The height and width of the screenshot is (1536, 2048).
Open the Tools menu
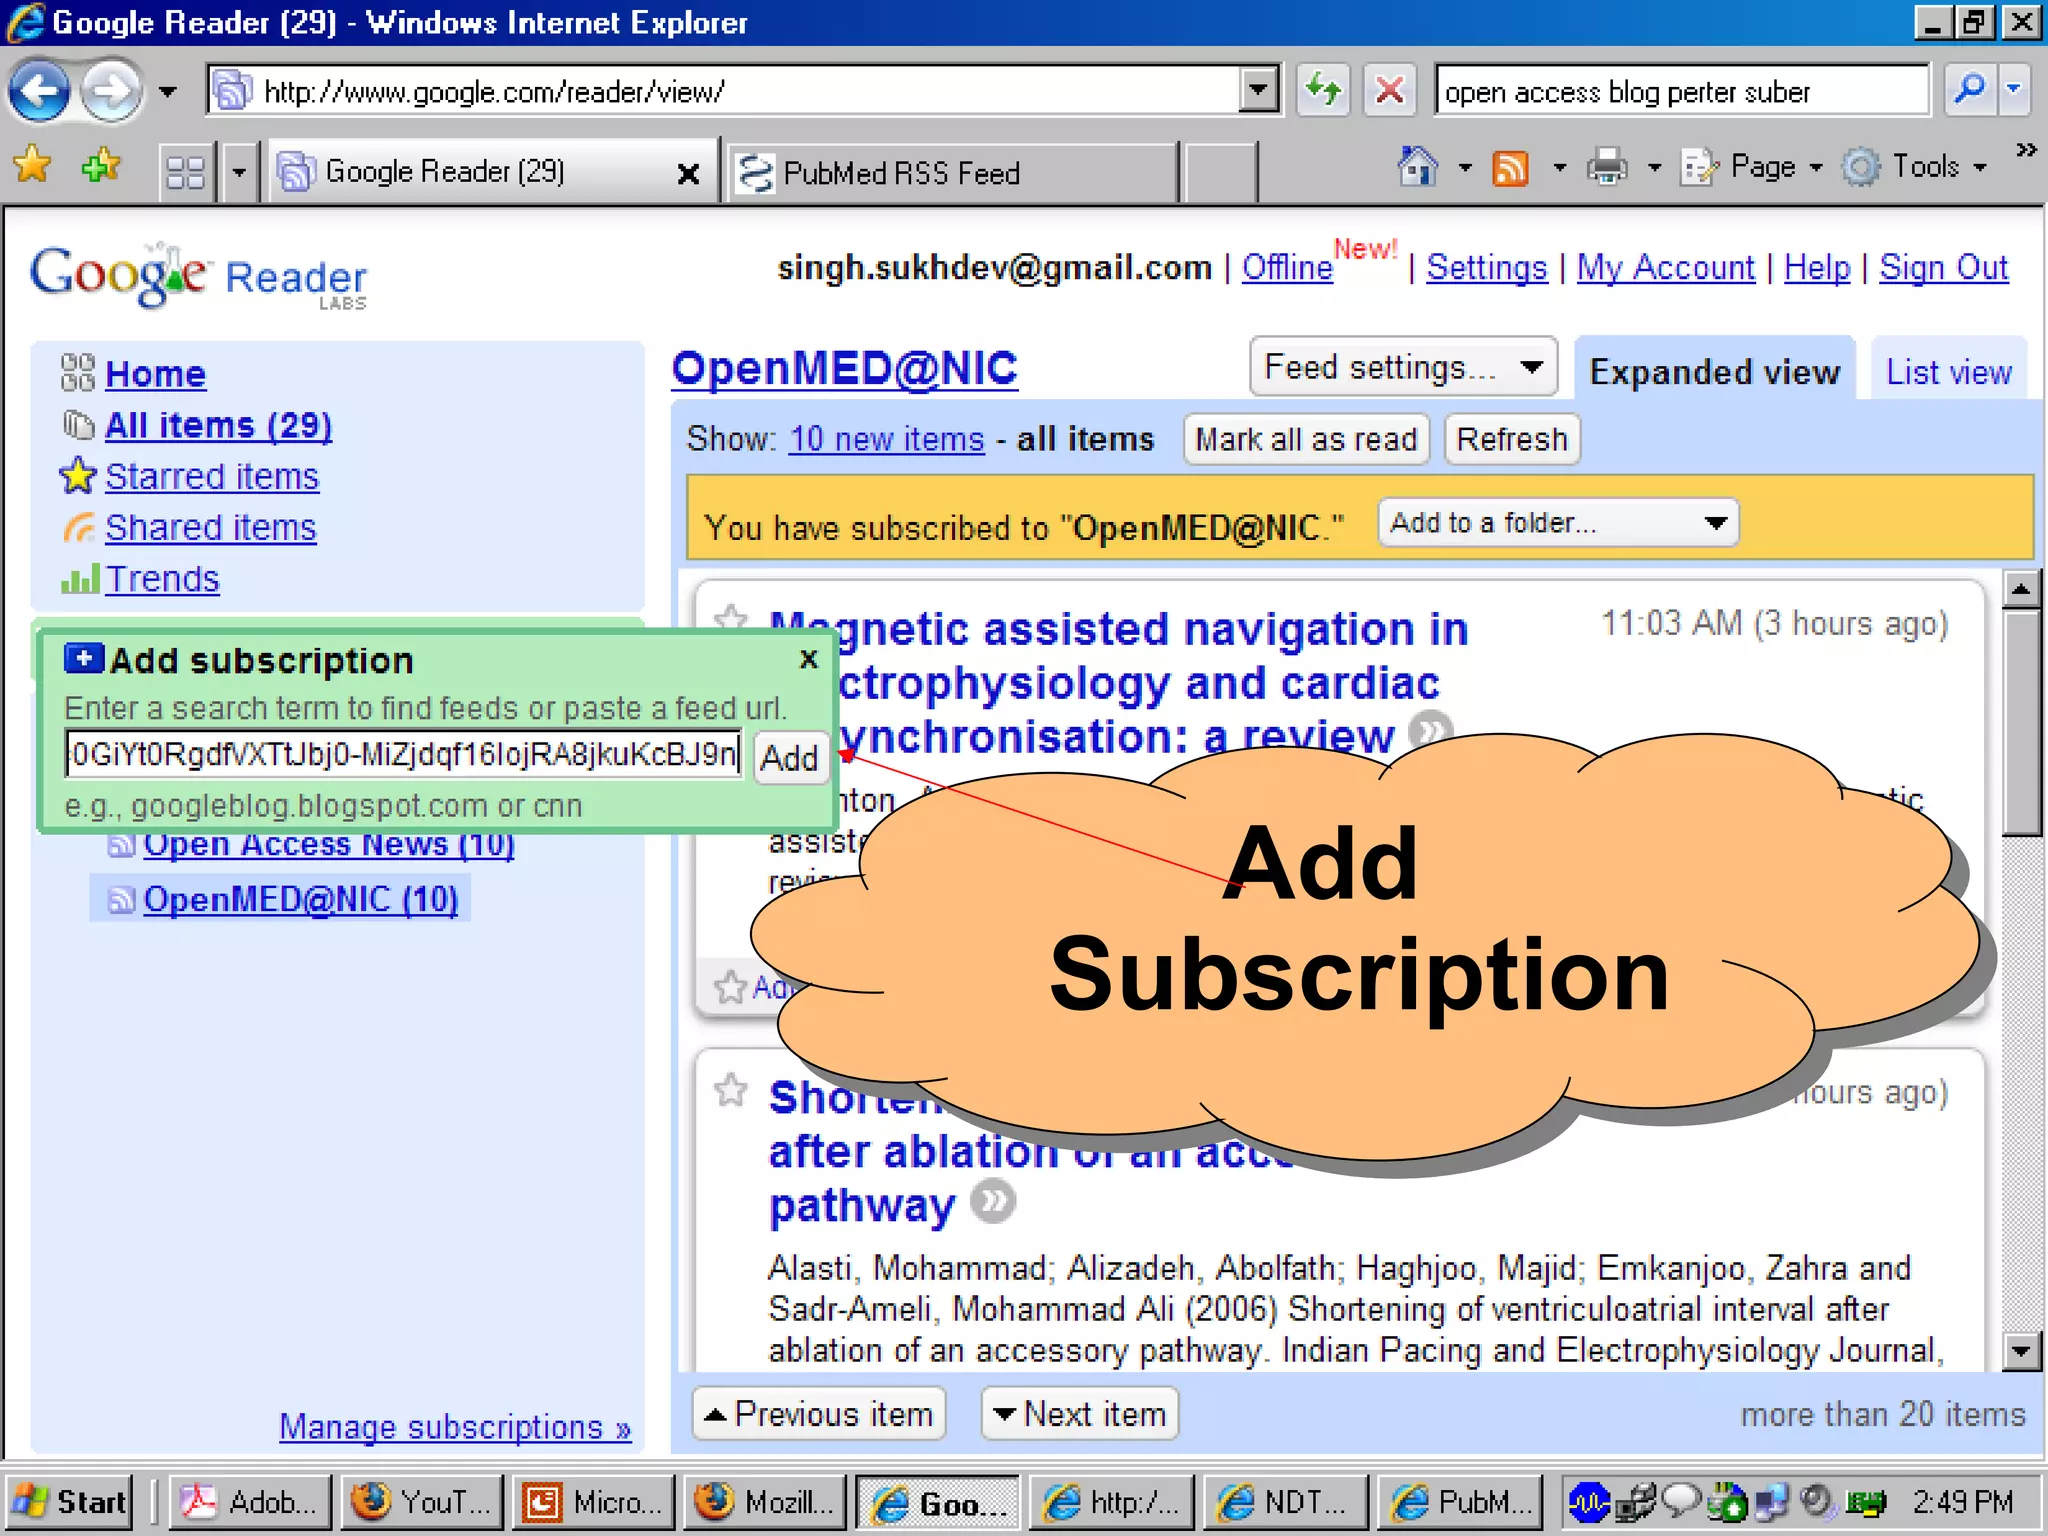[x=1914, y=166]
